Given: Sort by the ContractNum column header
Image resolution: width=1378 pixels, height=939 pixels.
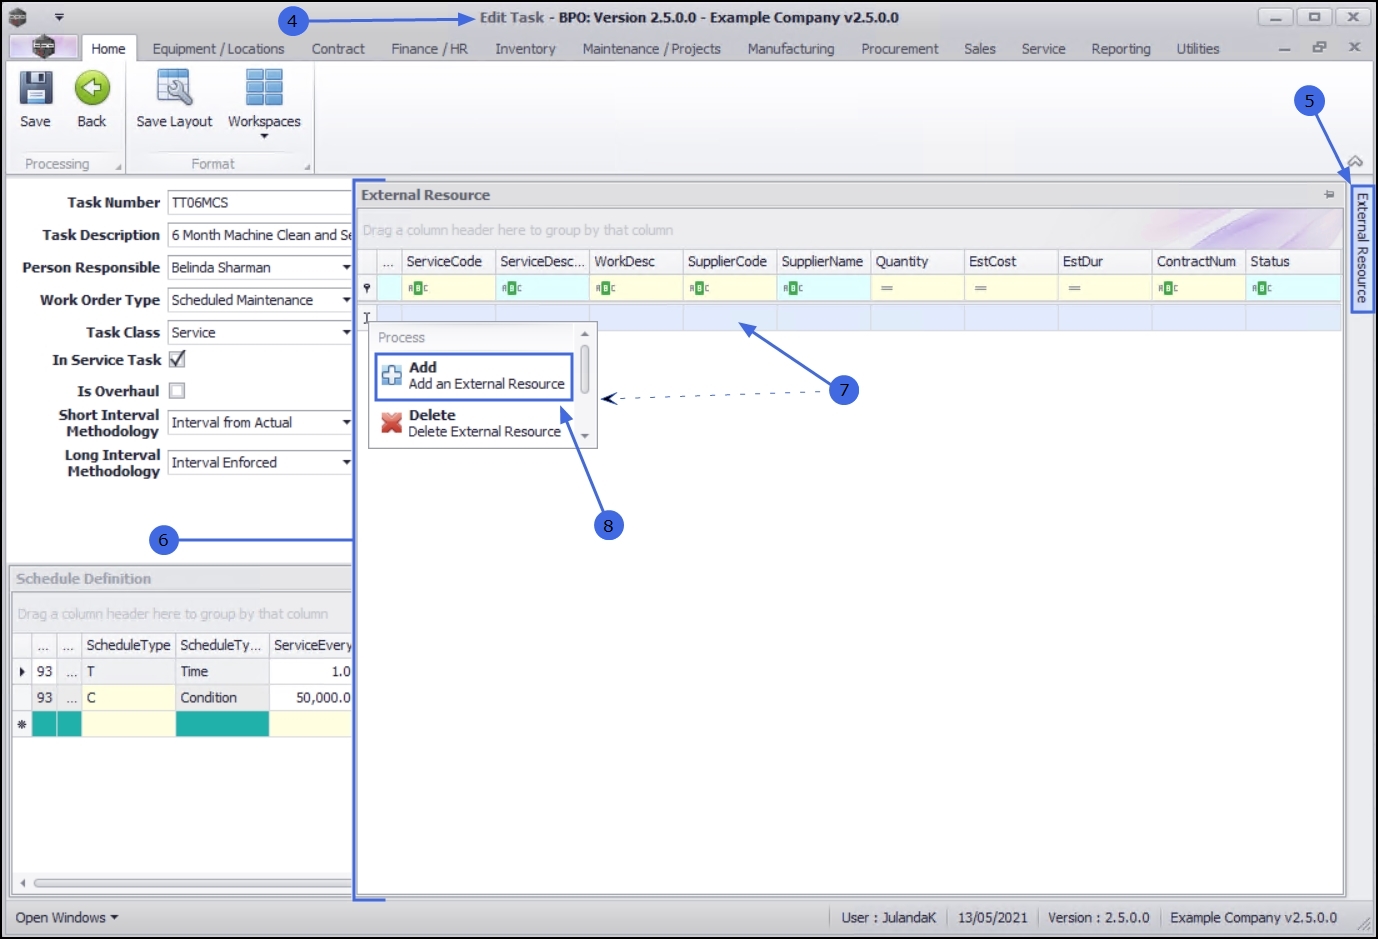Looking at the screenshot, I should [x=1199, y=262].
